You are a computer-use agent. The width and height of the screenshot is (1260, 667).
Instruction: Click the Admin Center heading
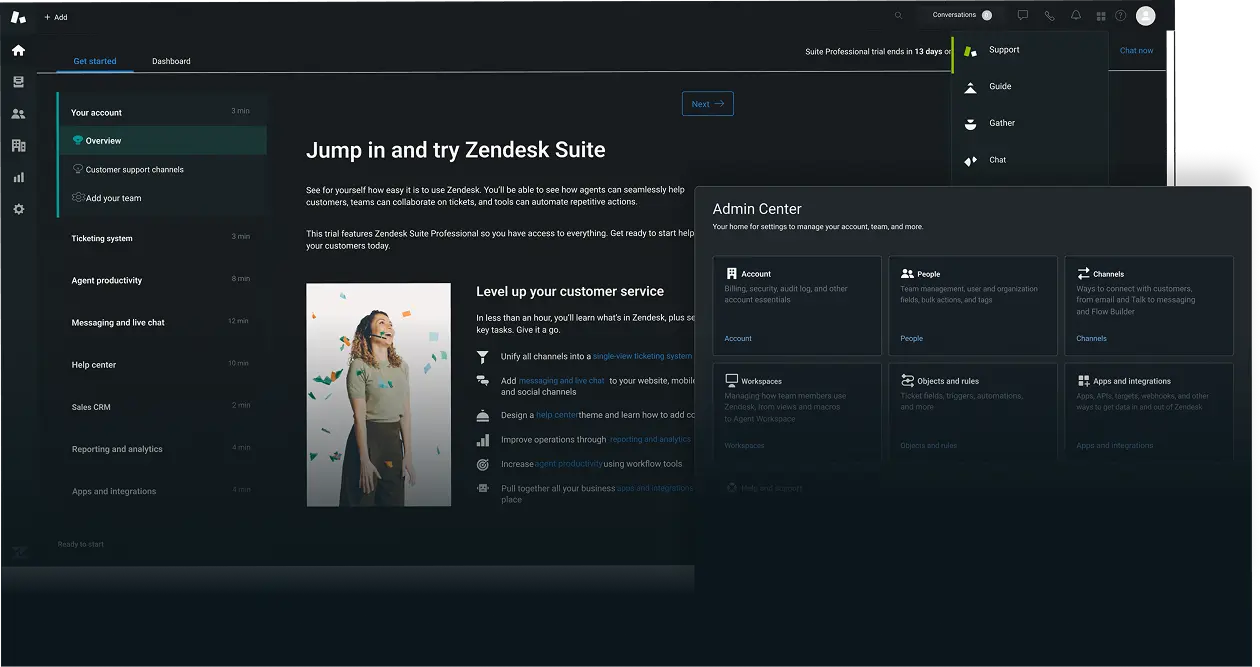757,209
